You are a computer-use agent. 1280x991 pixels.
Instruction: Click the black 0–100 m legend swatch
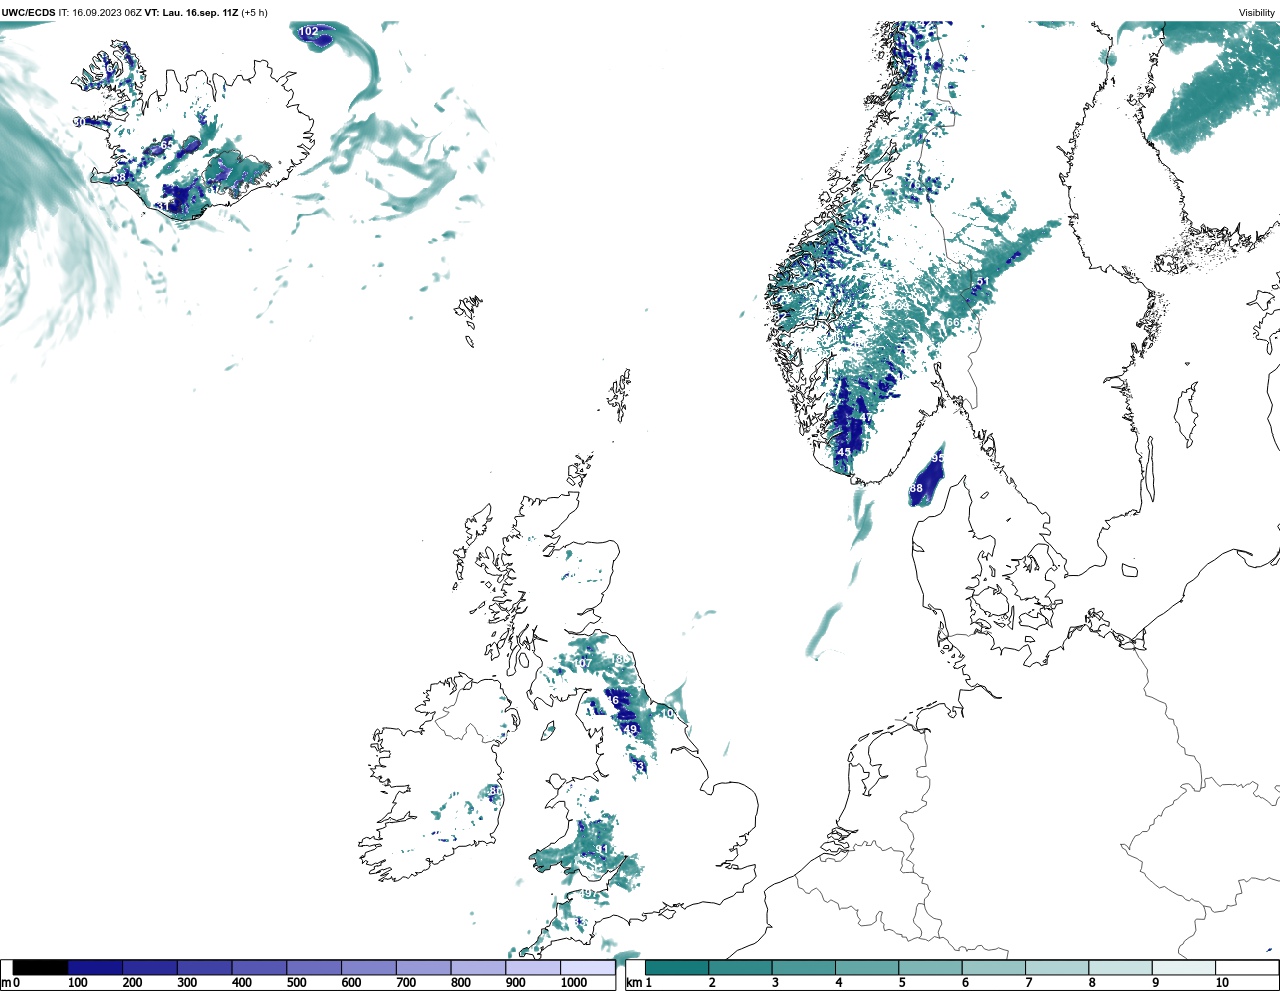[x=41, y=967]
